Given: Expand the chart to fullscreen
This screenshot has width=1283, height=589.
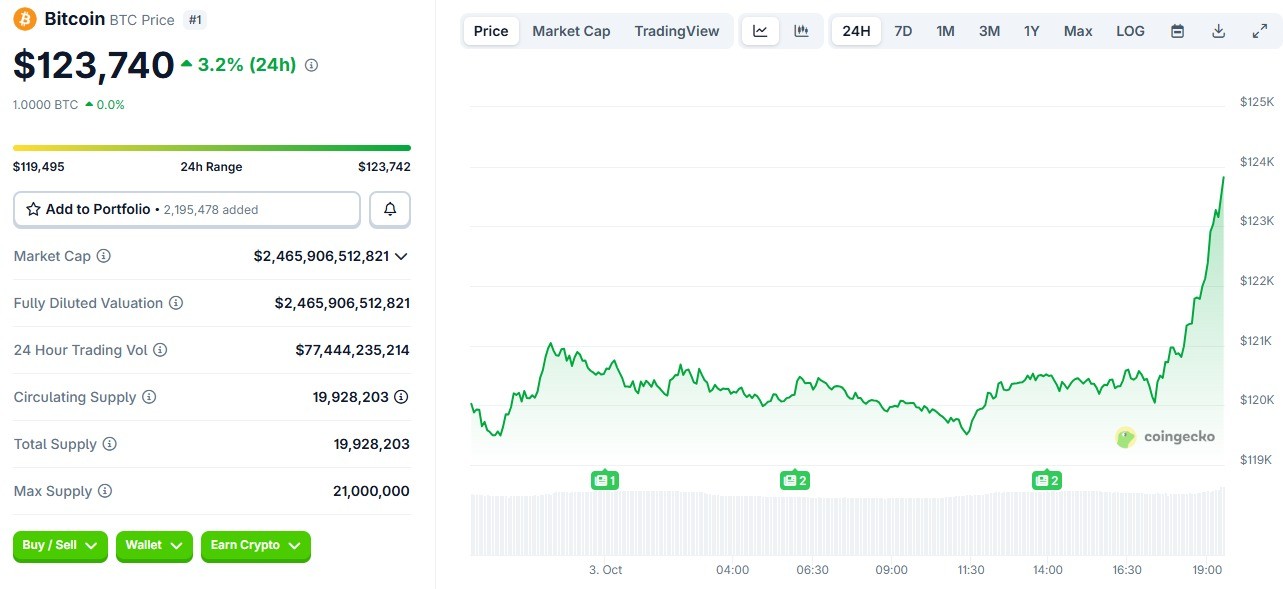Looking at the screenshot, I should click(1259, 31).
